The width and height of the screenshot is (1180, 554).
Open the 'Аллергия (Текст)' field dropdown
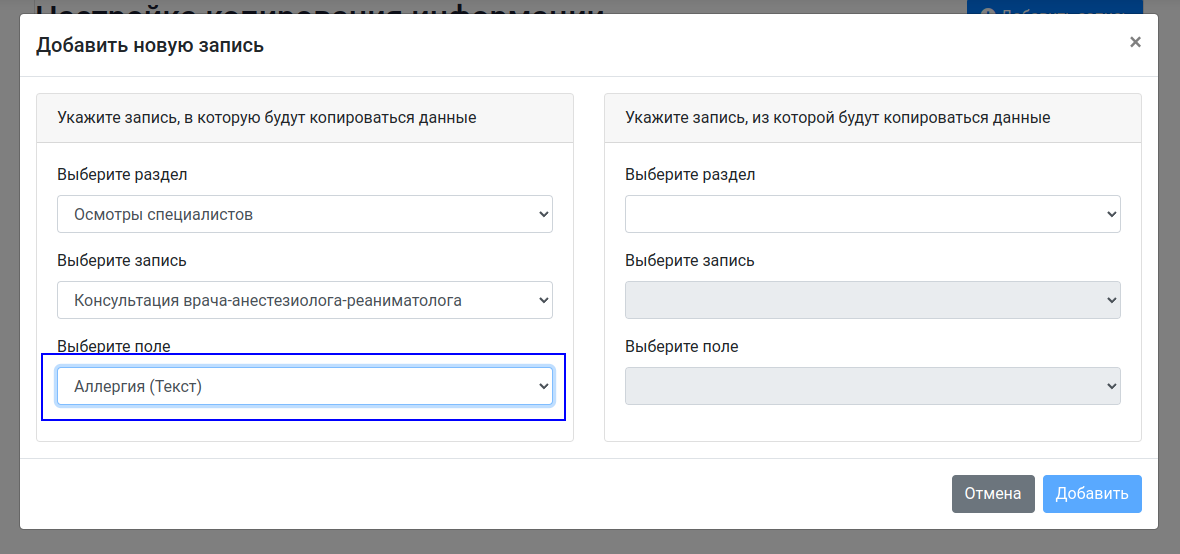[305, 386]
